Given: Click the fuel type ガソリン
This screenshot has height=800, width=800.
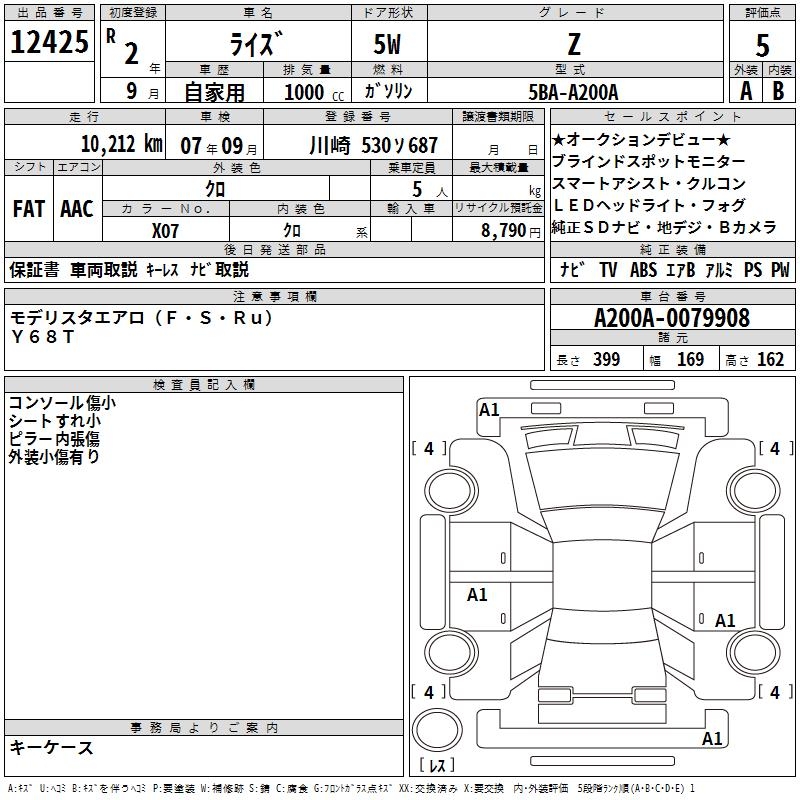Looking at the screenshot, I should coord(388,91).
